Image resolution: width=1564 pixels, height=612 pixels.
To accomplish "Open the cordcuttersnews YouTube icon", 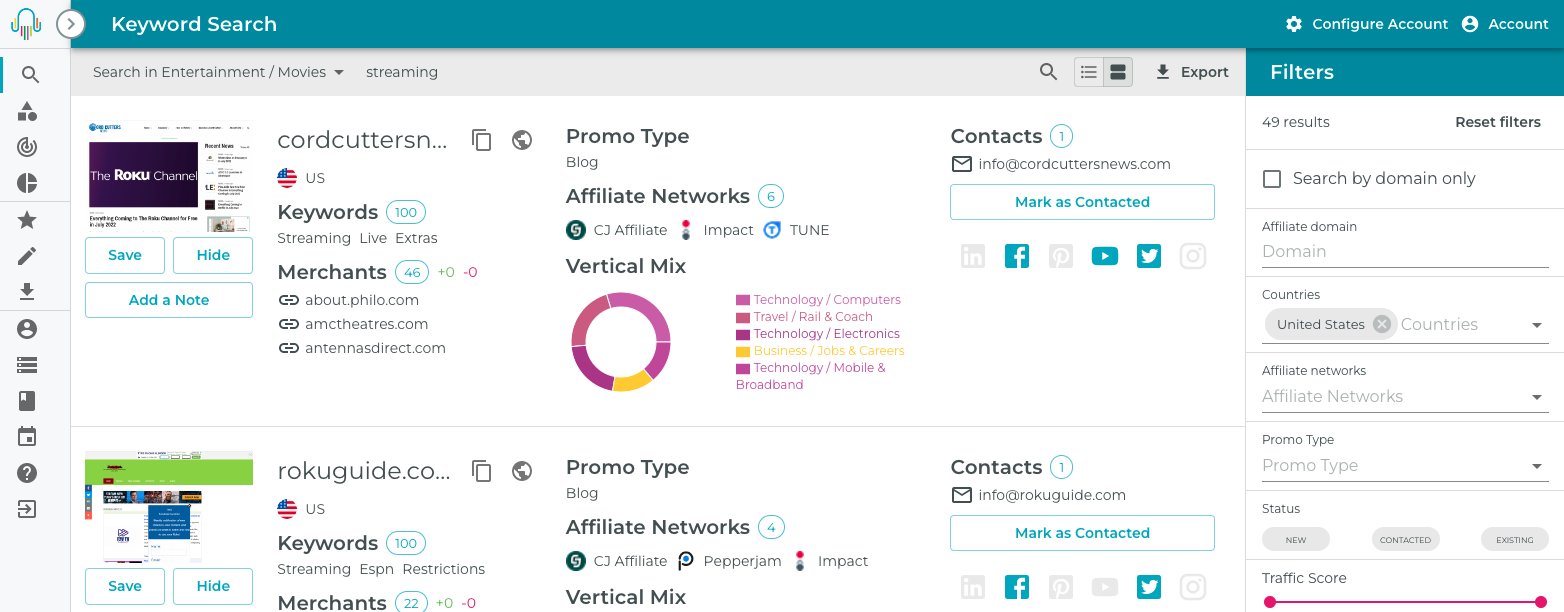I will [1105, 256].
